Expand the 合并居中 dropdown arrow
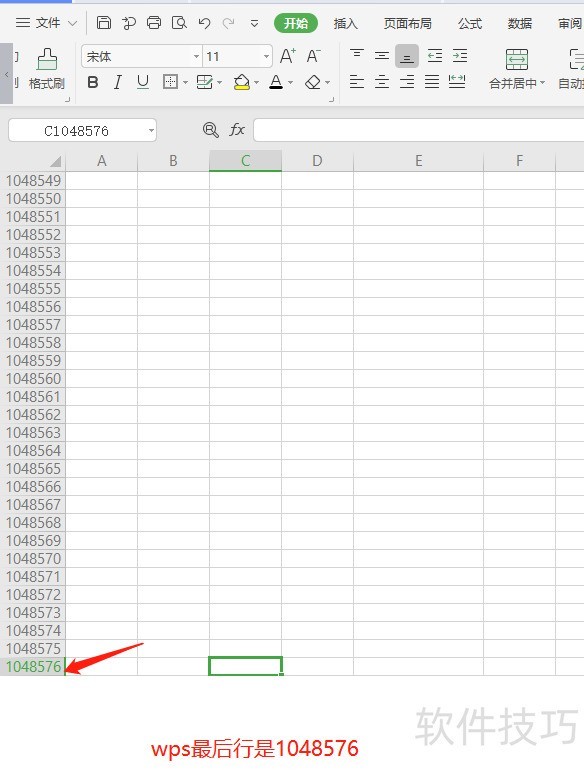 (x=542, y=83)
